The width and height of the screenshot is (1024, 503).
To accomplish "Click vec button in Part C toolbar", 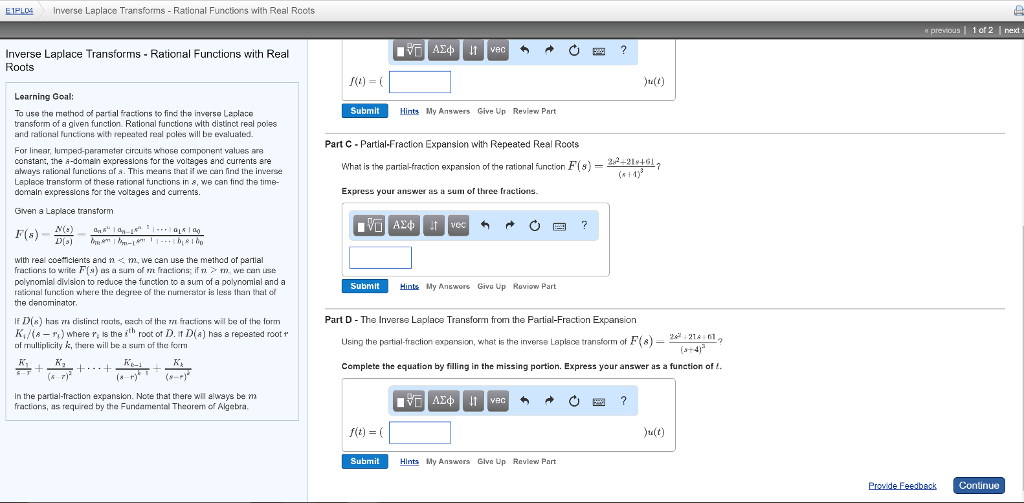I will click(458, 226).
